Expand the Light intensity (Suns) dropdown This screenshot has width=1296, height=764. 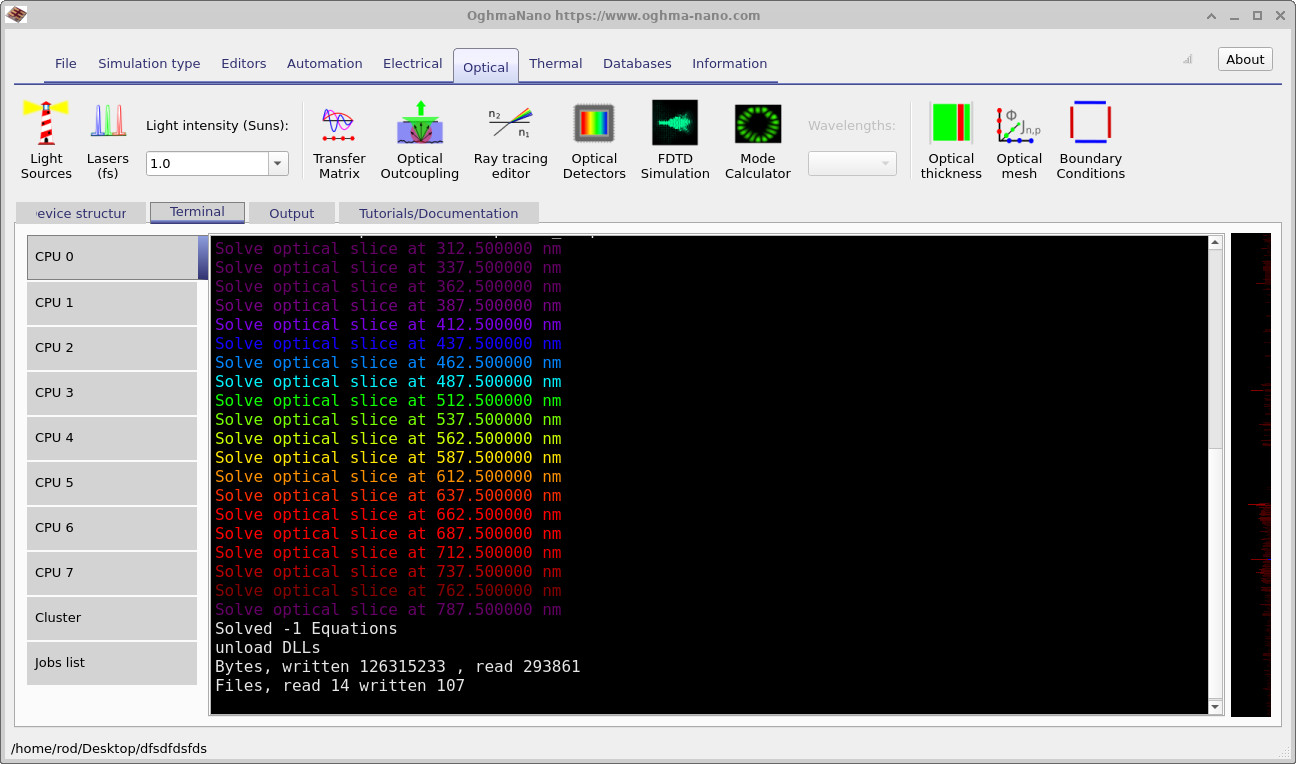pyautogui.click(x=277, y=163)
